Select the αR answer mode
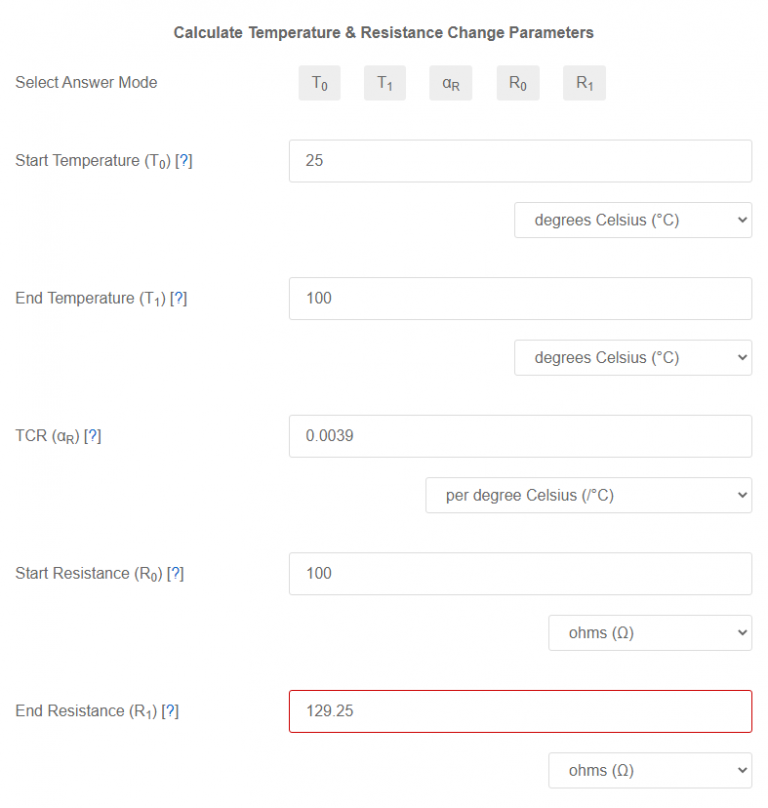The height and width of the screenshot is (808, 768). (x=451, y=83)
